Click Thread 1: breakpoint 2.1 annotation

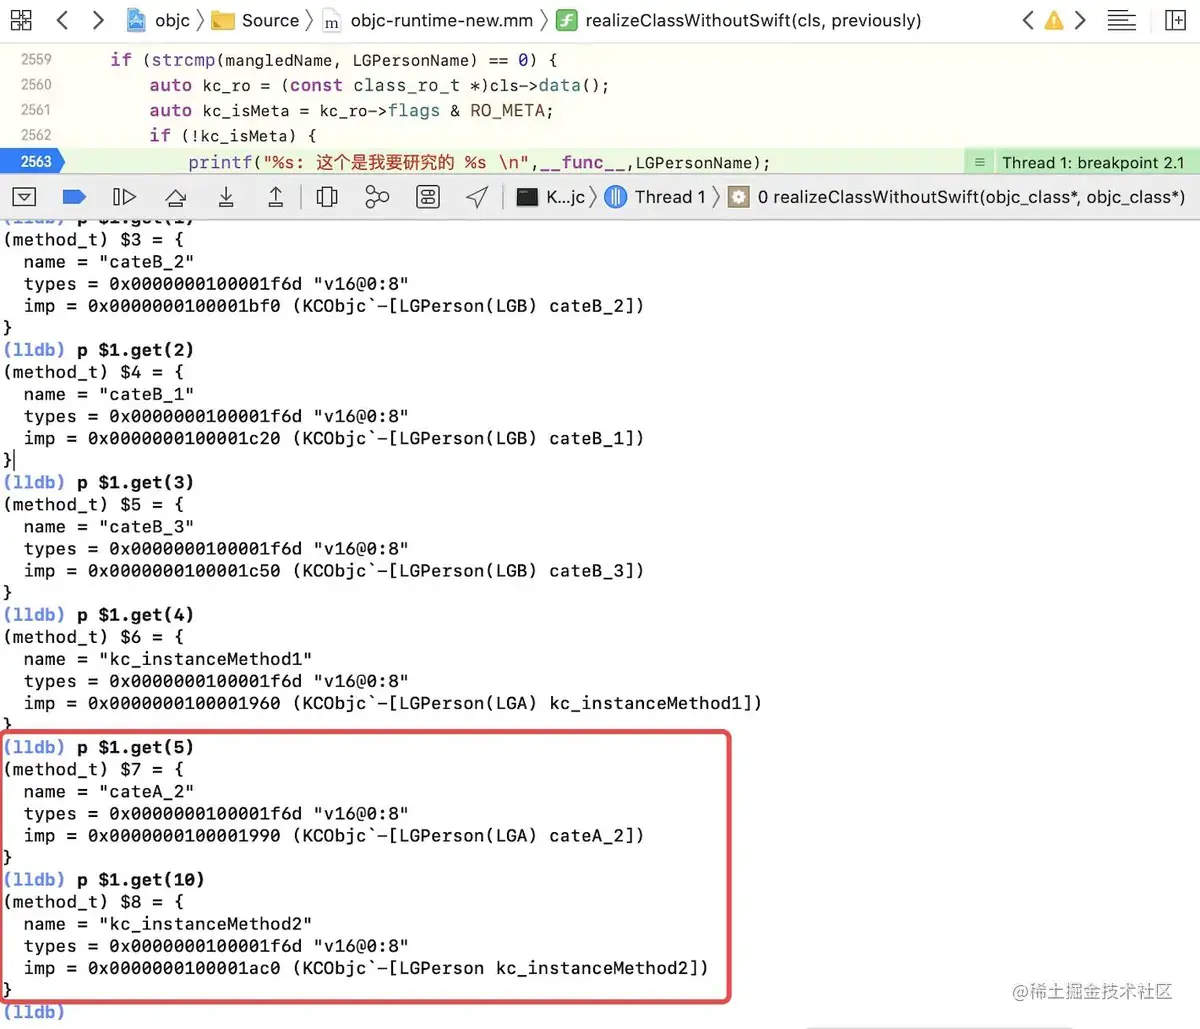(x=1092, y=162)
